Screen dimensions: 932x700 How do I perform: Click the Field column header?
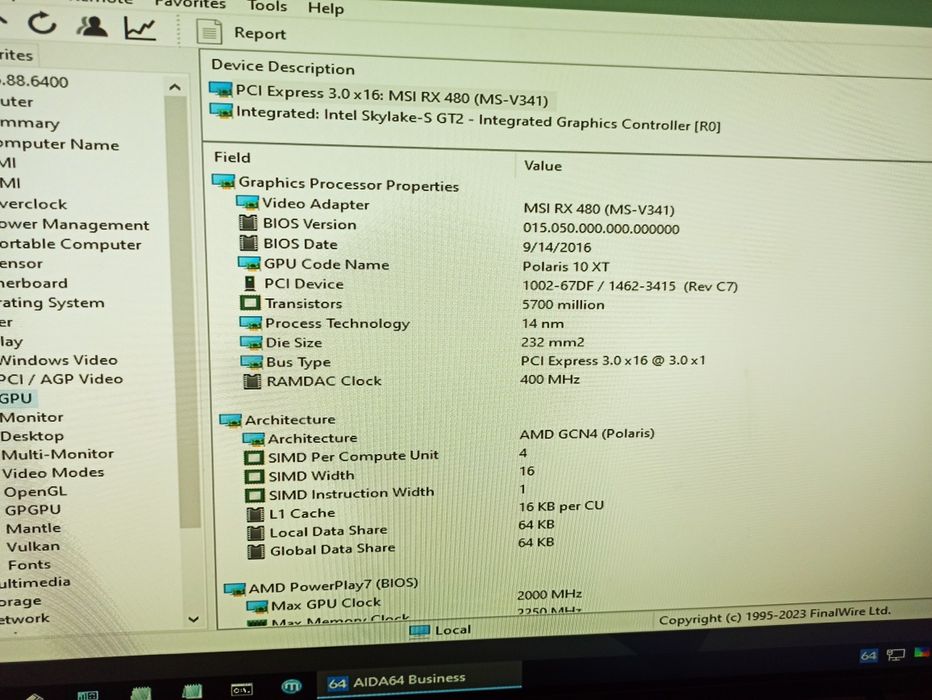click(232, 157)
